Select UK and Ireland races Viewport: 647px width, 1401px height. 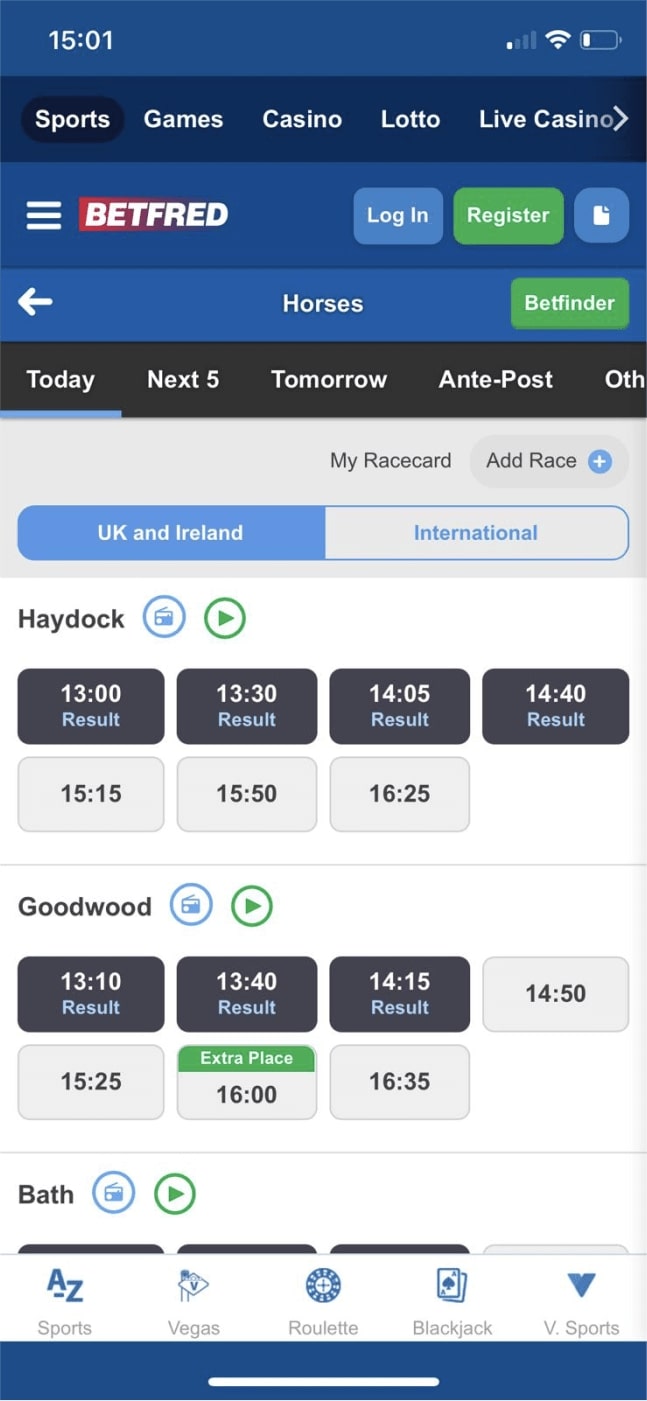pyautogui.click(x=170, y=533)
